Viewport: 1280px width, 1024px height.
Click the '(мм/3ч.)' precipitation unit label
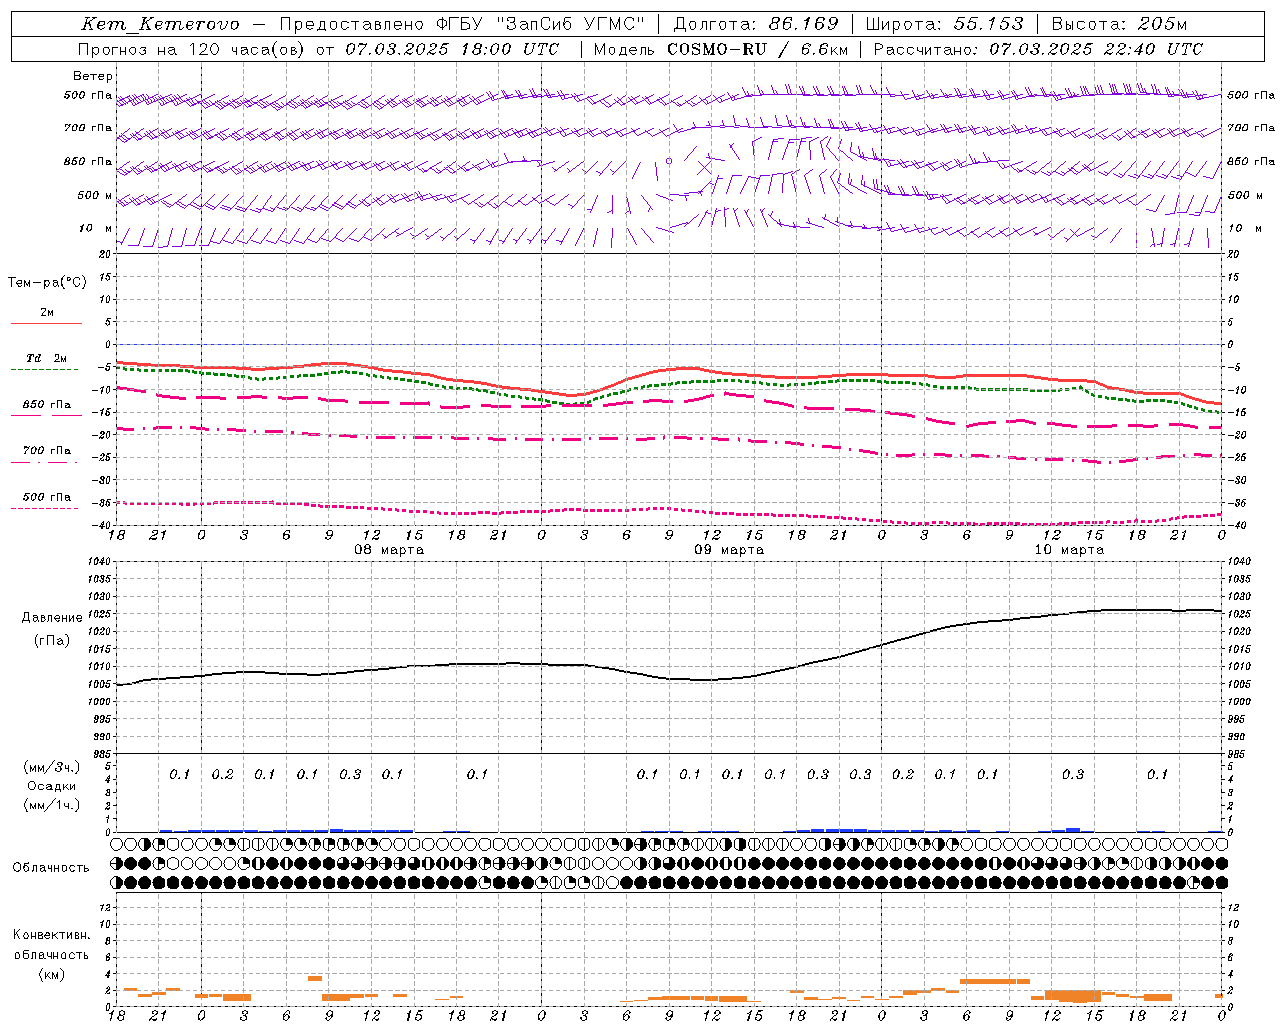click(52, 767)
